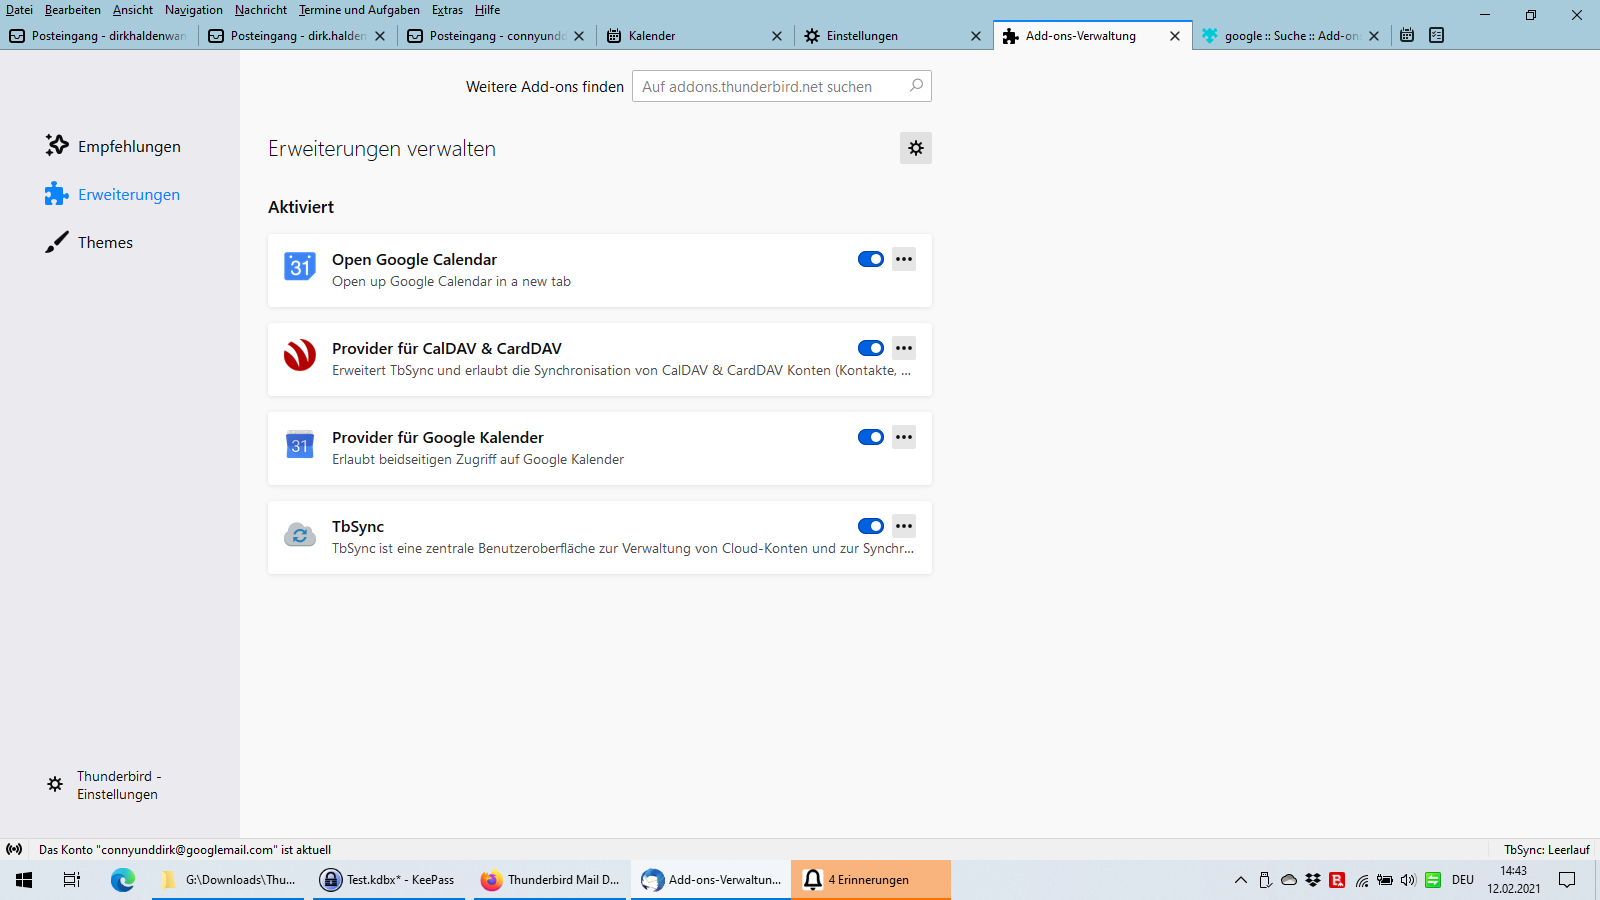Open the Datei menu
The image size is (1600, 900).
(x=19, y=10)
